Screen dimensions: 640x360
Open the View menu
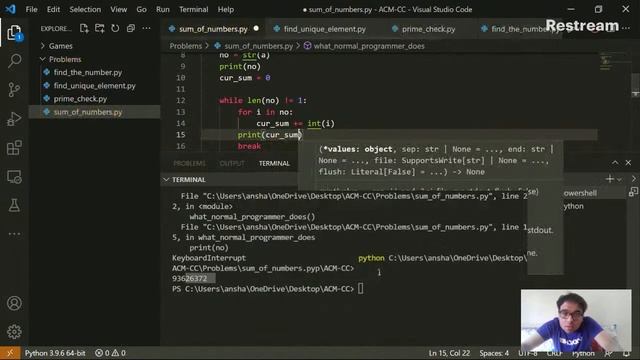[118, 9]
